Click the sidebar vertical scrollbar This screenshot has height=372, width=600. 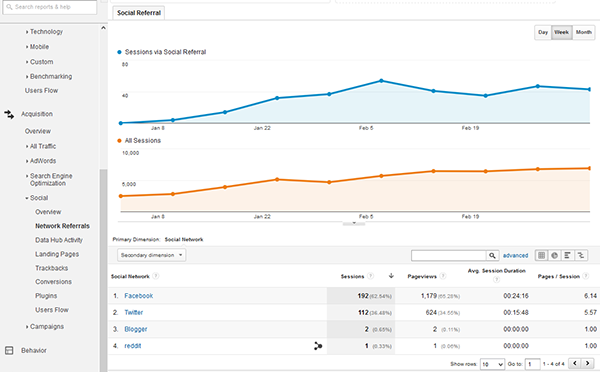click(x=103, y=270)
